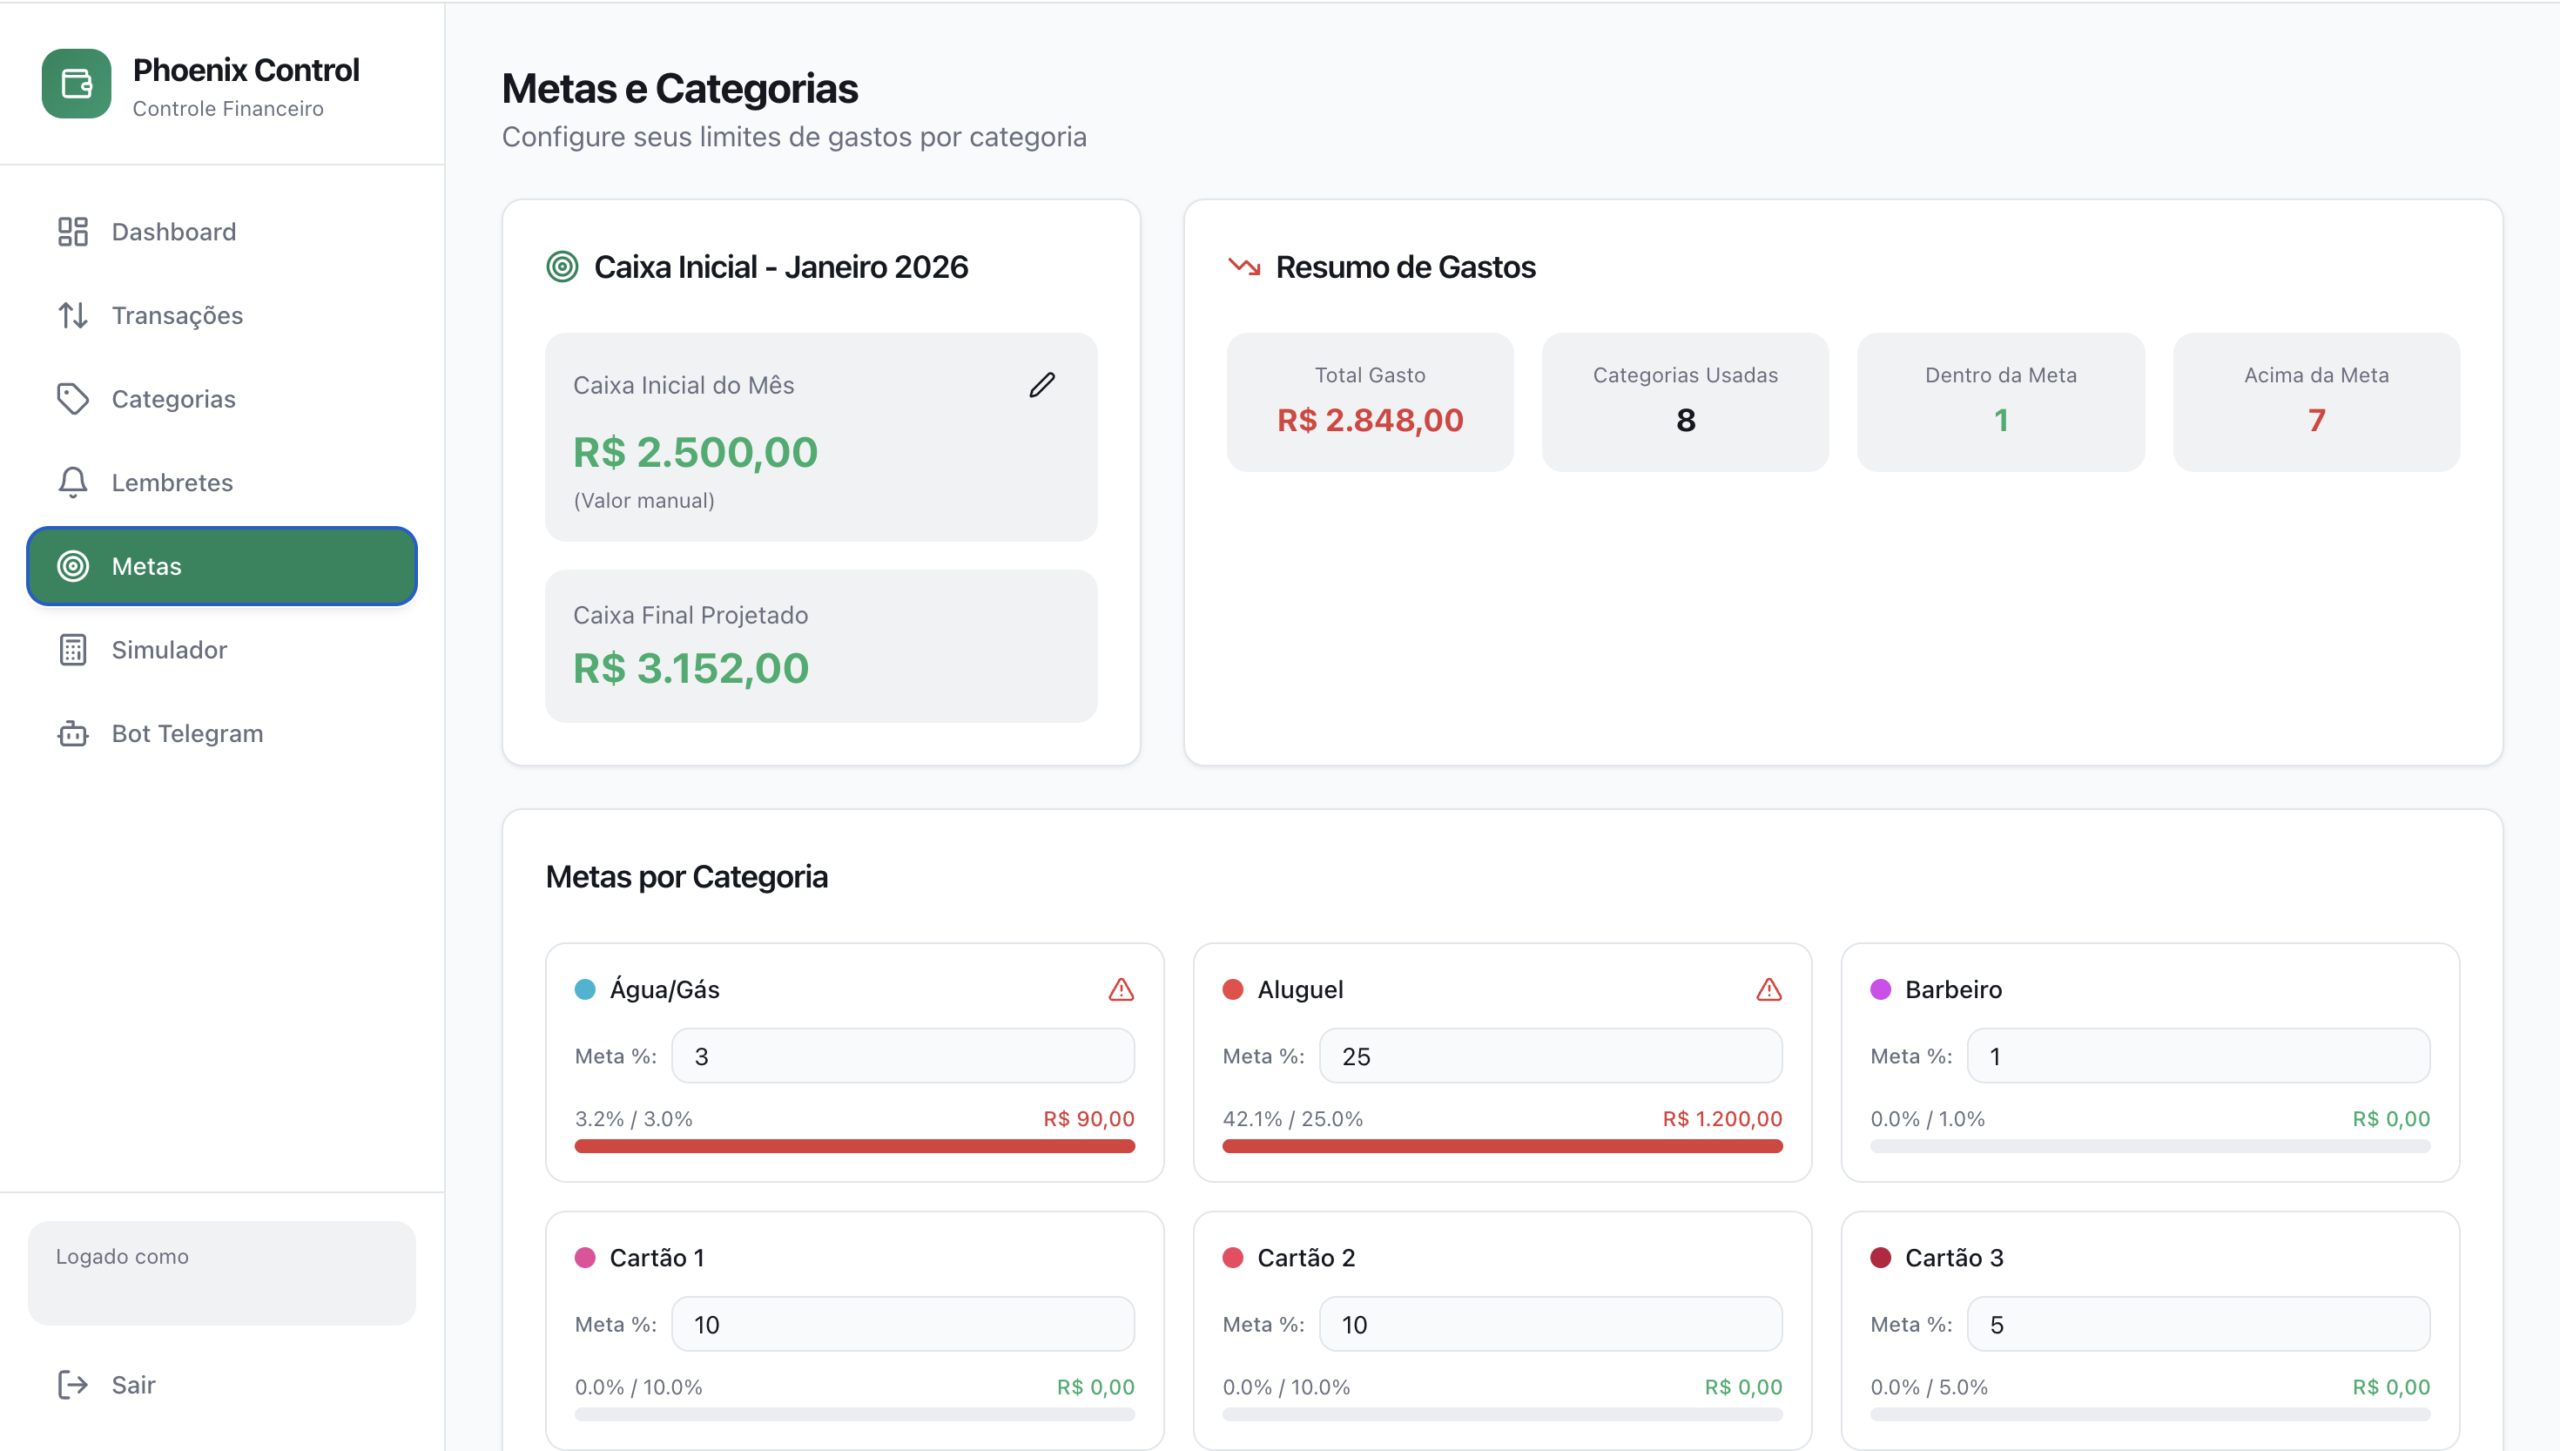
Task: Click the Total Gasto R$ 2.848,00 value
Action: (x=1370, y=421)
